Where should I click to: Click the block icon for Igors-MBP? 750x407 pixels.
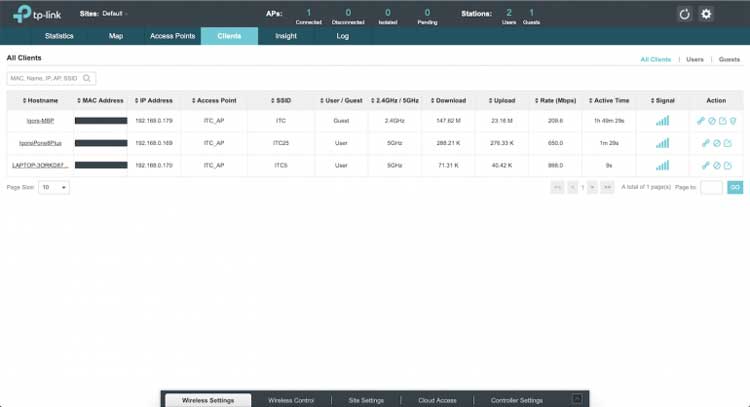712,121
